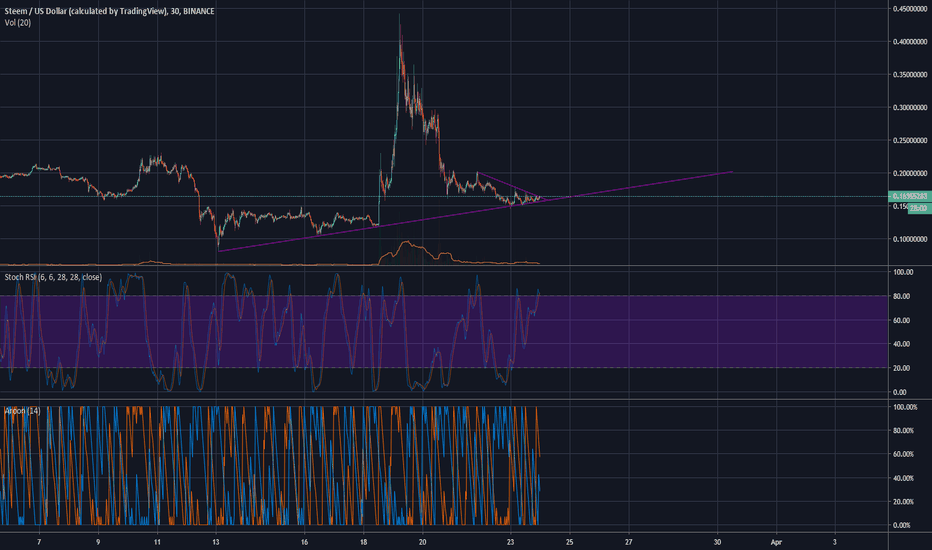This screenshot has width=932, height=550.
Task: Select the 0.30000000 price axis label
Action: 909,108
